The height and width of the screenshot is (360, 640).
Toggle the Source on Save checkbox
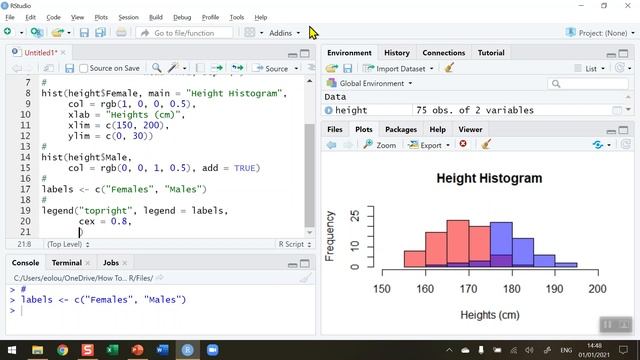[84, 68]
